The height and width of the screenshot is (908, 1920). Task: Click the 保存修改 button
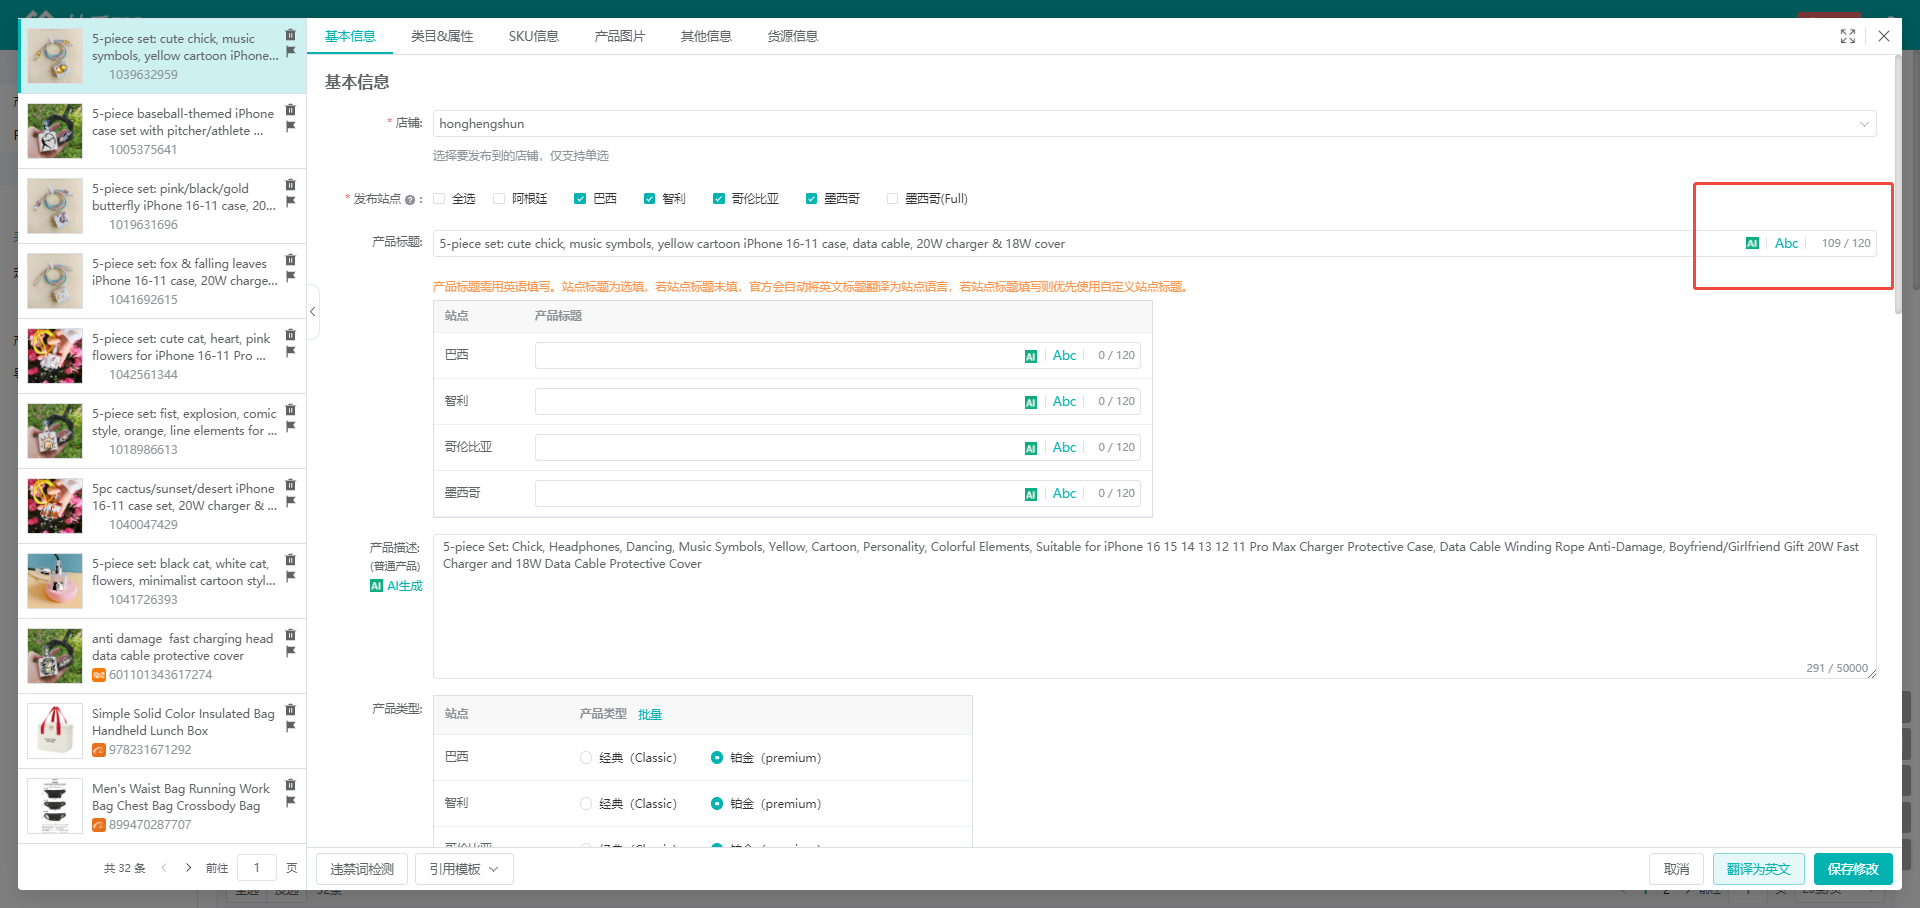coord(1852,869)
